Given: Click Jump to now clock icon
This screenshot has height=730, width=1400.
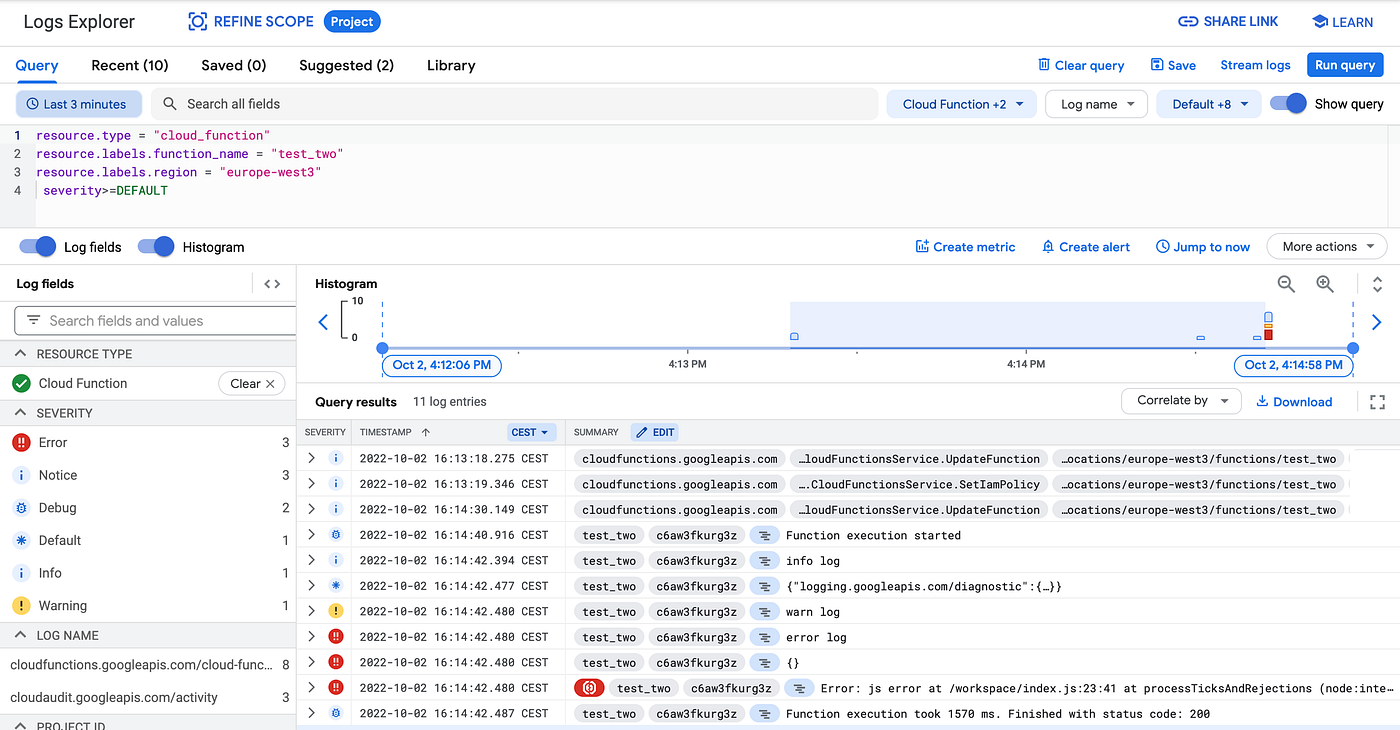Looking at the screenshot, I should [x=1161, y=246].
